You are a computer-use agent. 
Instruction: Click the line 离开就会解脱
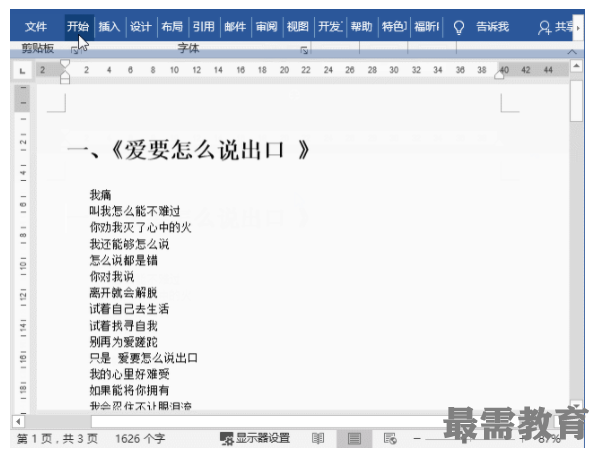coord(123,293)
